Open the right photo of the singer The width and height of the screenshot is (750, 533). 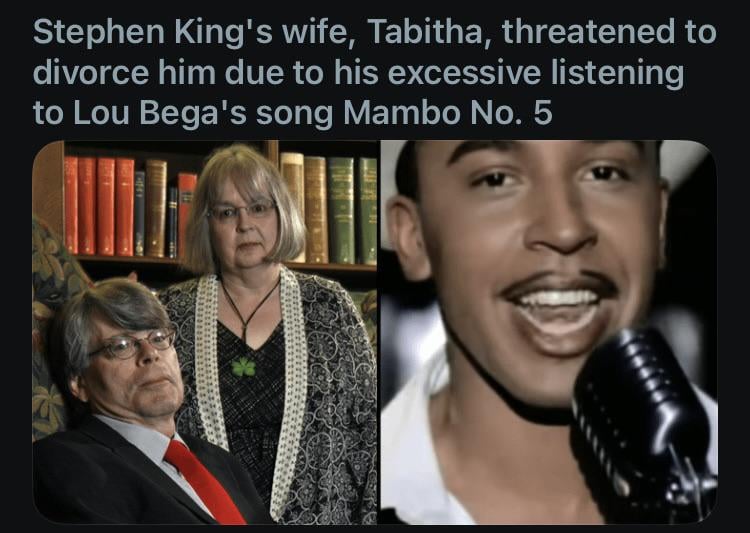549,332
